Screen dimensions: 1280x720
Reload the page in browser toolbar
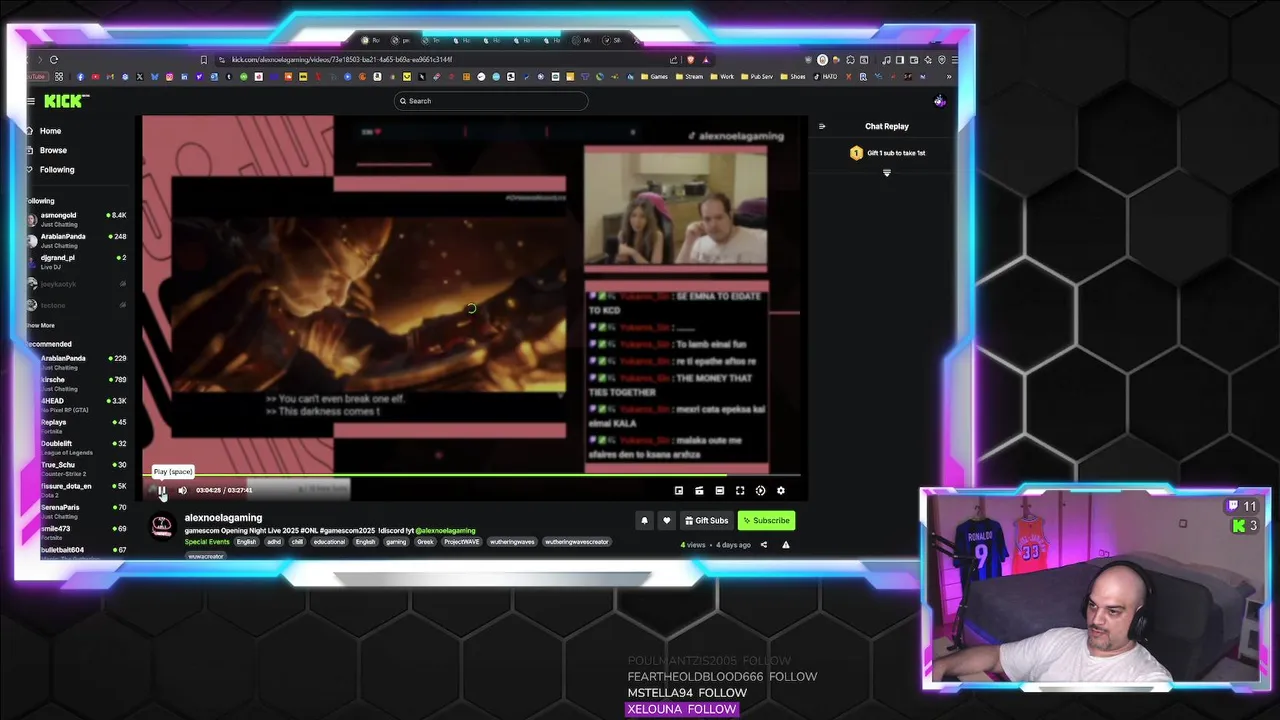tap(54, 59)
